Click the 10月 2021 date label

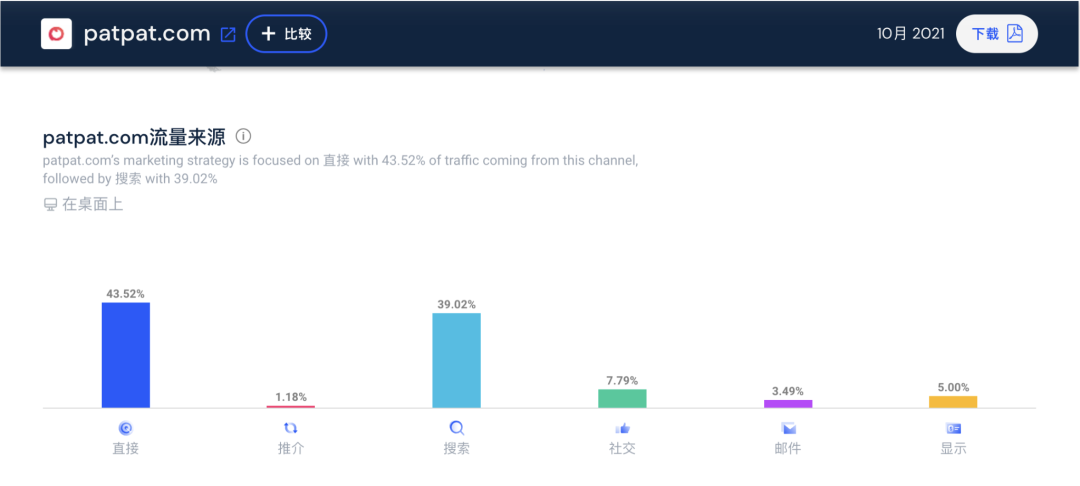click(910, 34)
